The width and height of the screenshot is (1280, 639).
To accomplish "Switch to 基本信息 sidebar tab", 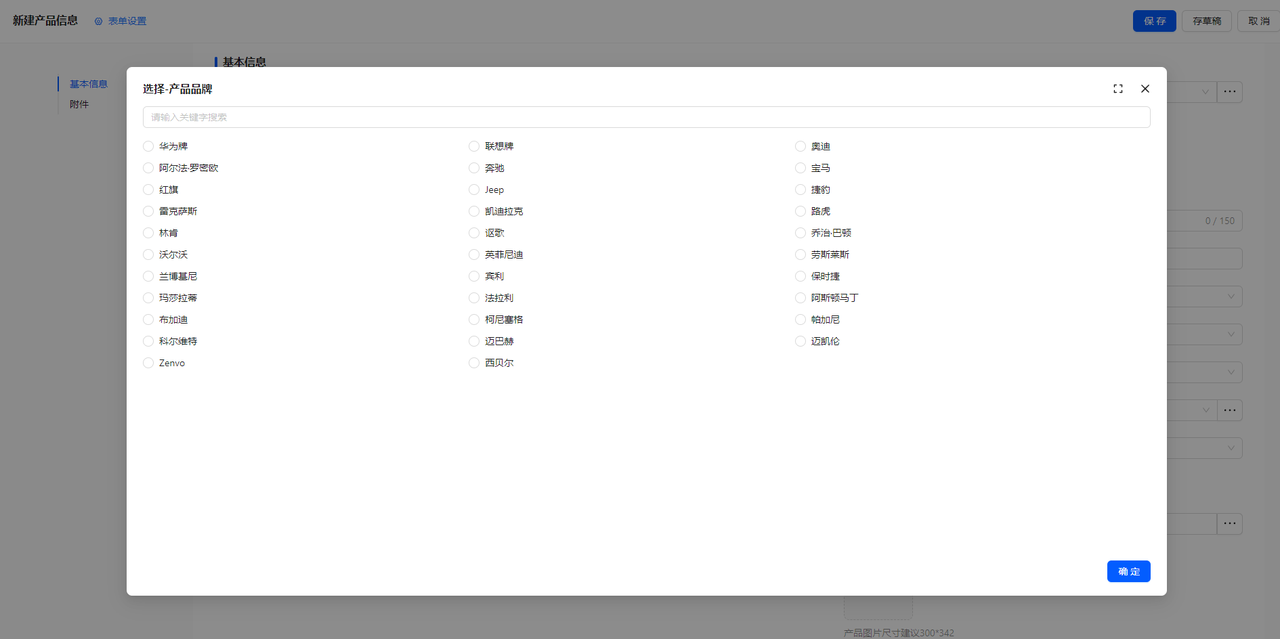I will pyautogui.click(x=88, y=84).
